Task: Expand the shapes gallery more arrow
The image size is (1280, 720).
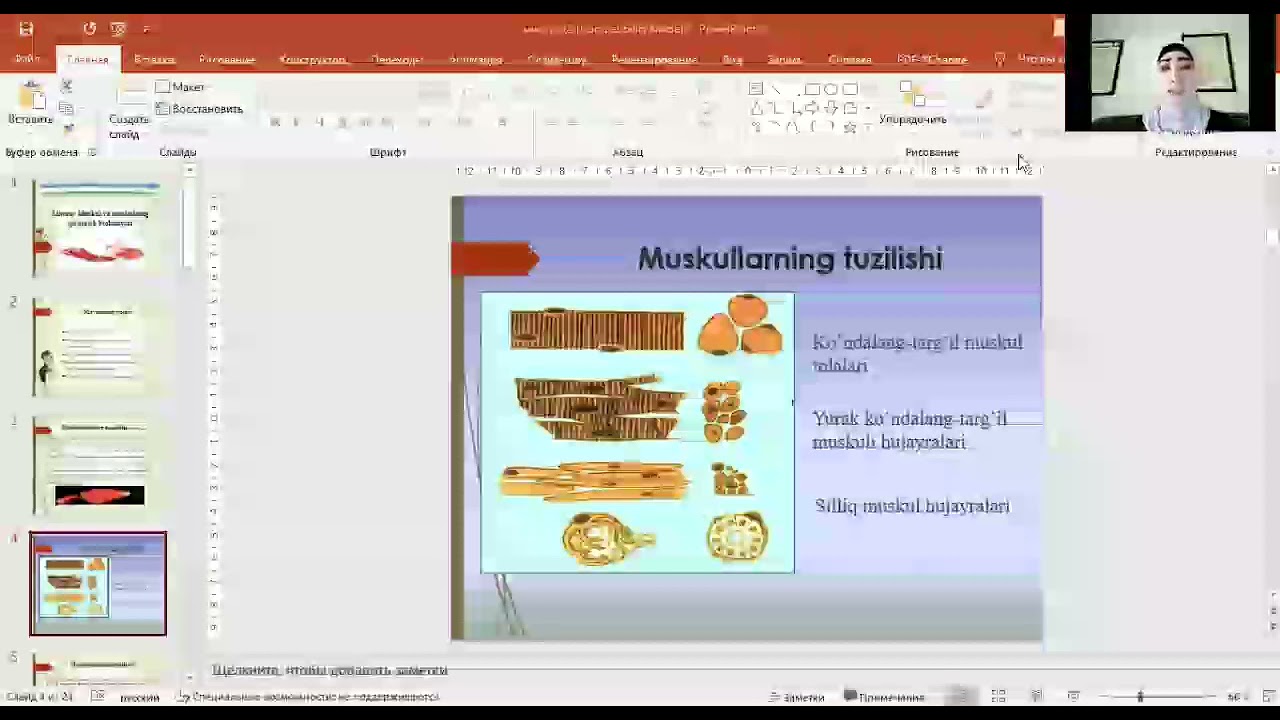Action: click(867, 128)
